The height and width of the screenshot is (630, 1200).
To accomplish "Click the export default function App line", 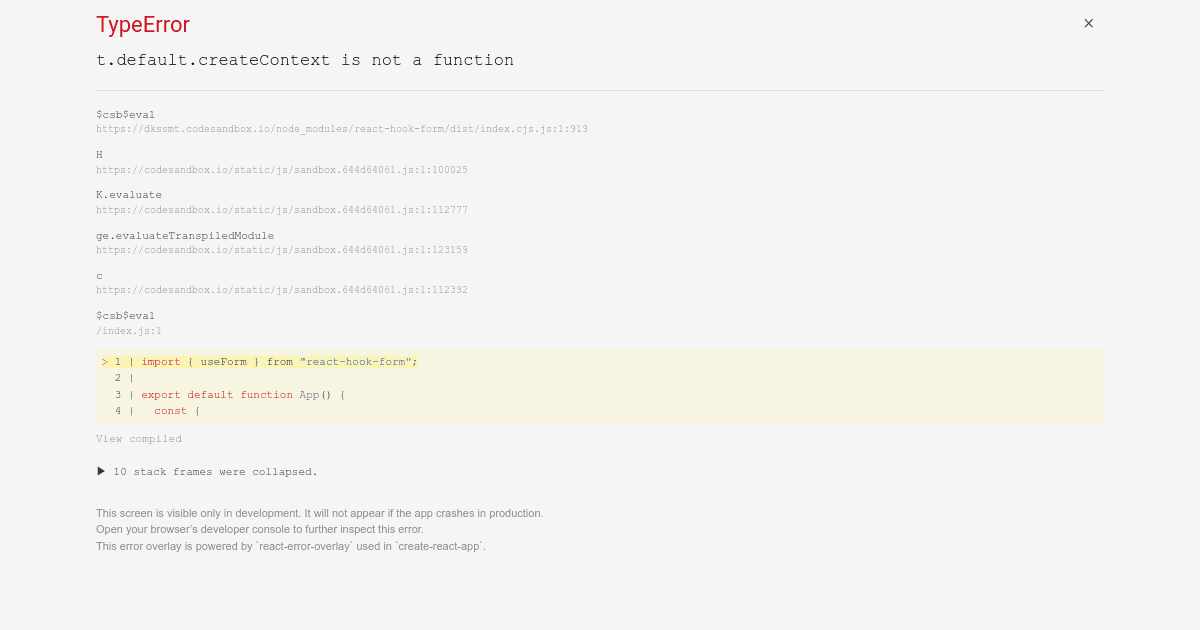I will point(230,395).
